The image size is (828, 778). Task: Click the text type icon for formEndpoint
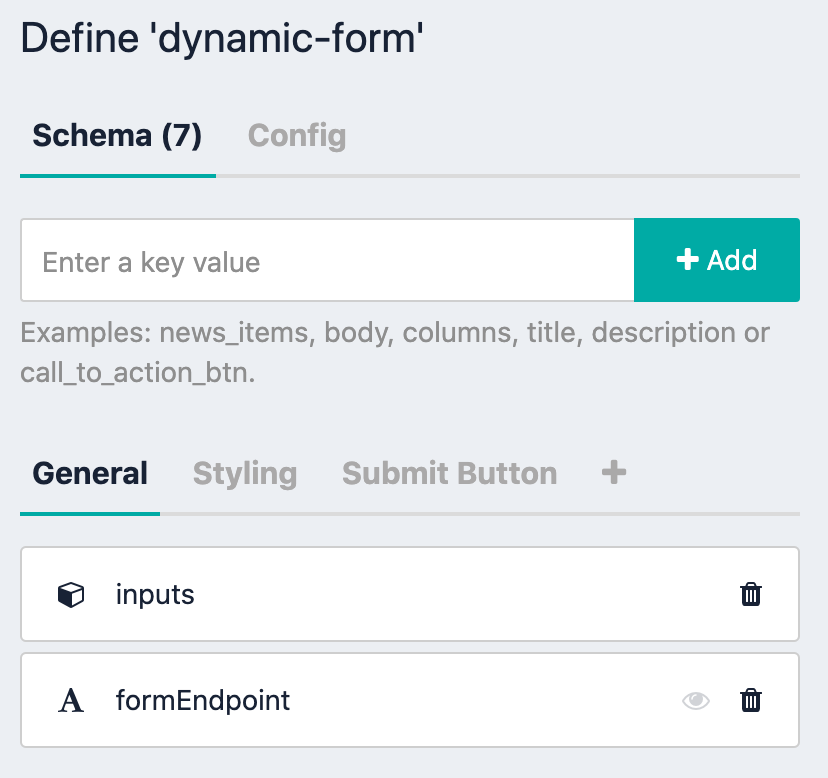(x=71, y=701)
